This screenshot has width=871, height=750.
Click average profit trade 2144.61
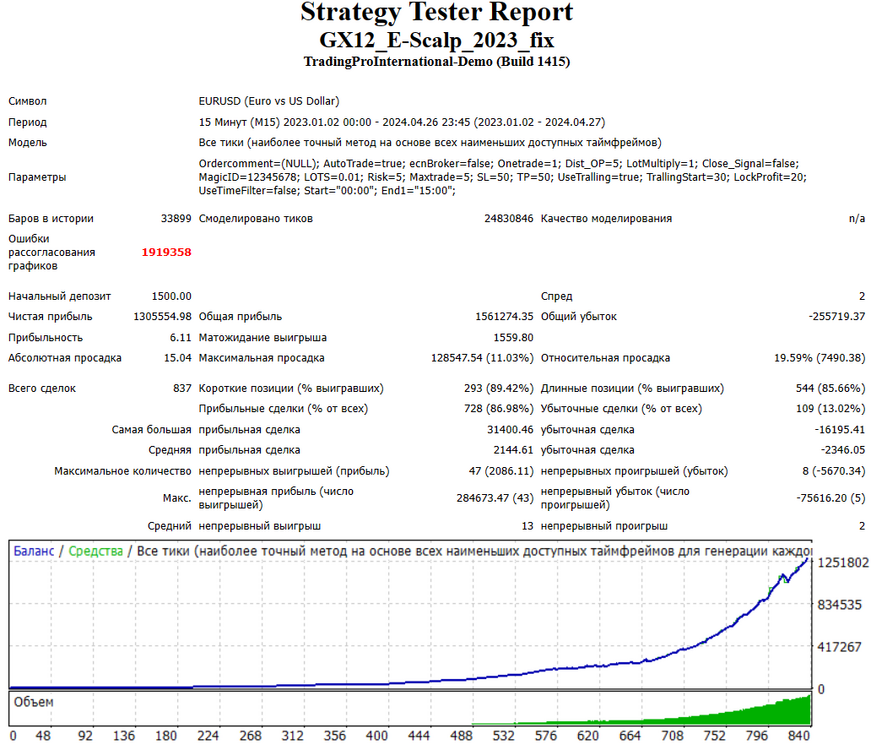pyautogui.click(x=513, y=451)
